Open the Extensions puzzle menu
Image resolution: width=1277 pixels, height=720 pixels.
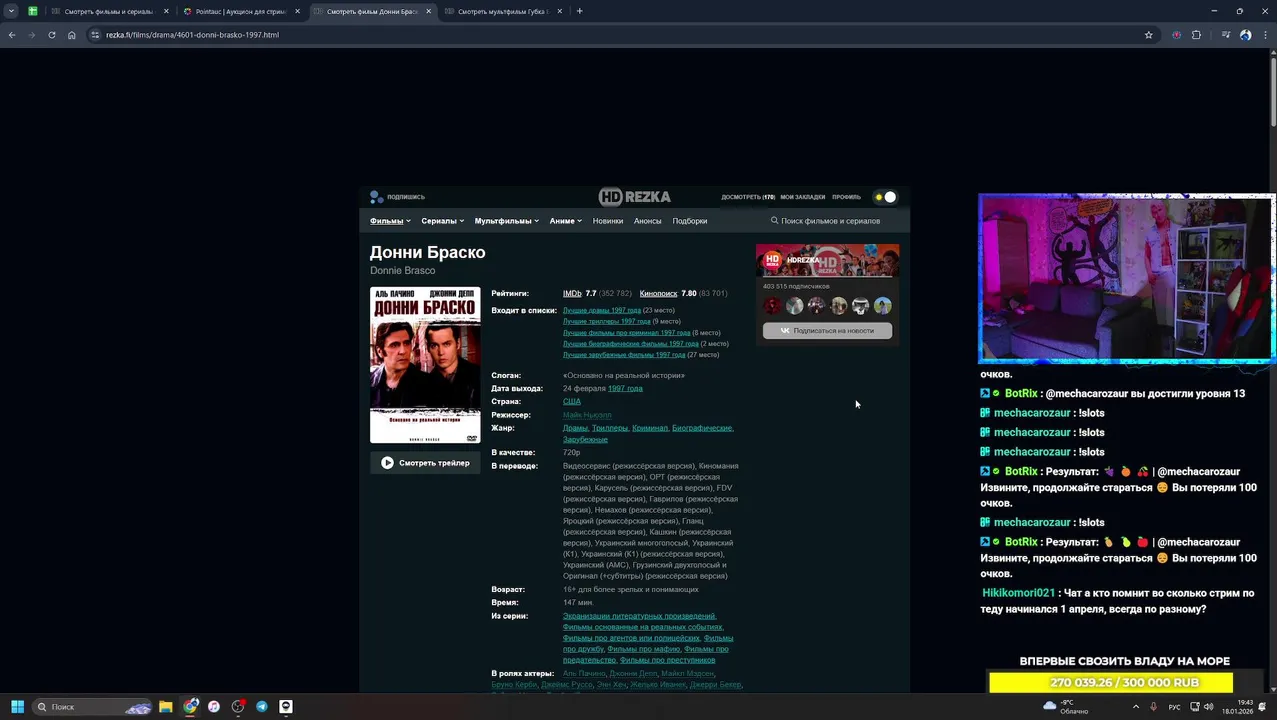pos(1196,35)
